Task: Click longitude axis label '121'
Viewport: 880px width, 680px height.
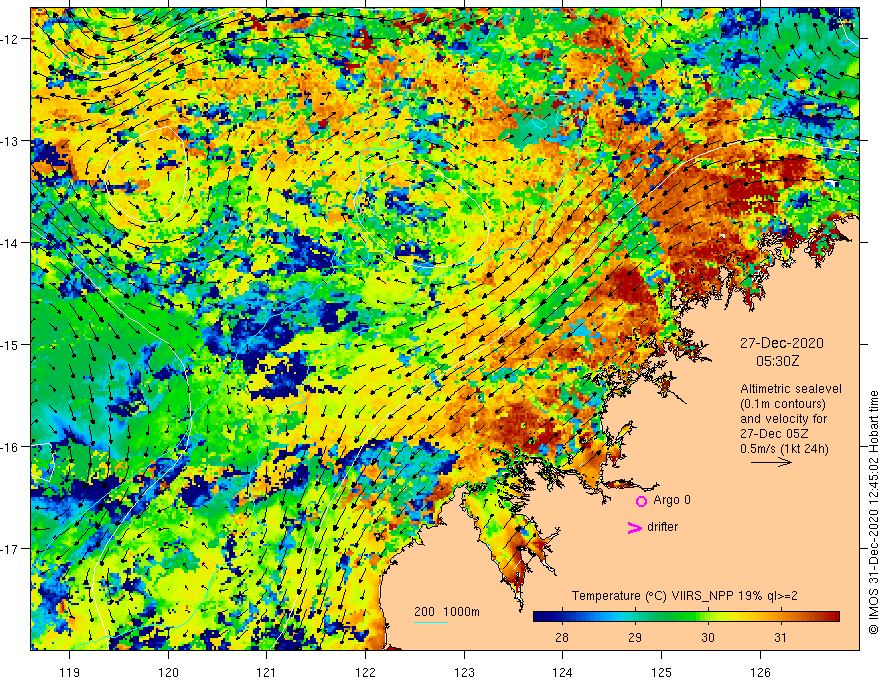Action: click(267, 672)
